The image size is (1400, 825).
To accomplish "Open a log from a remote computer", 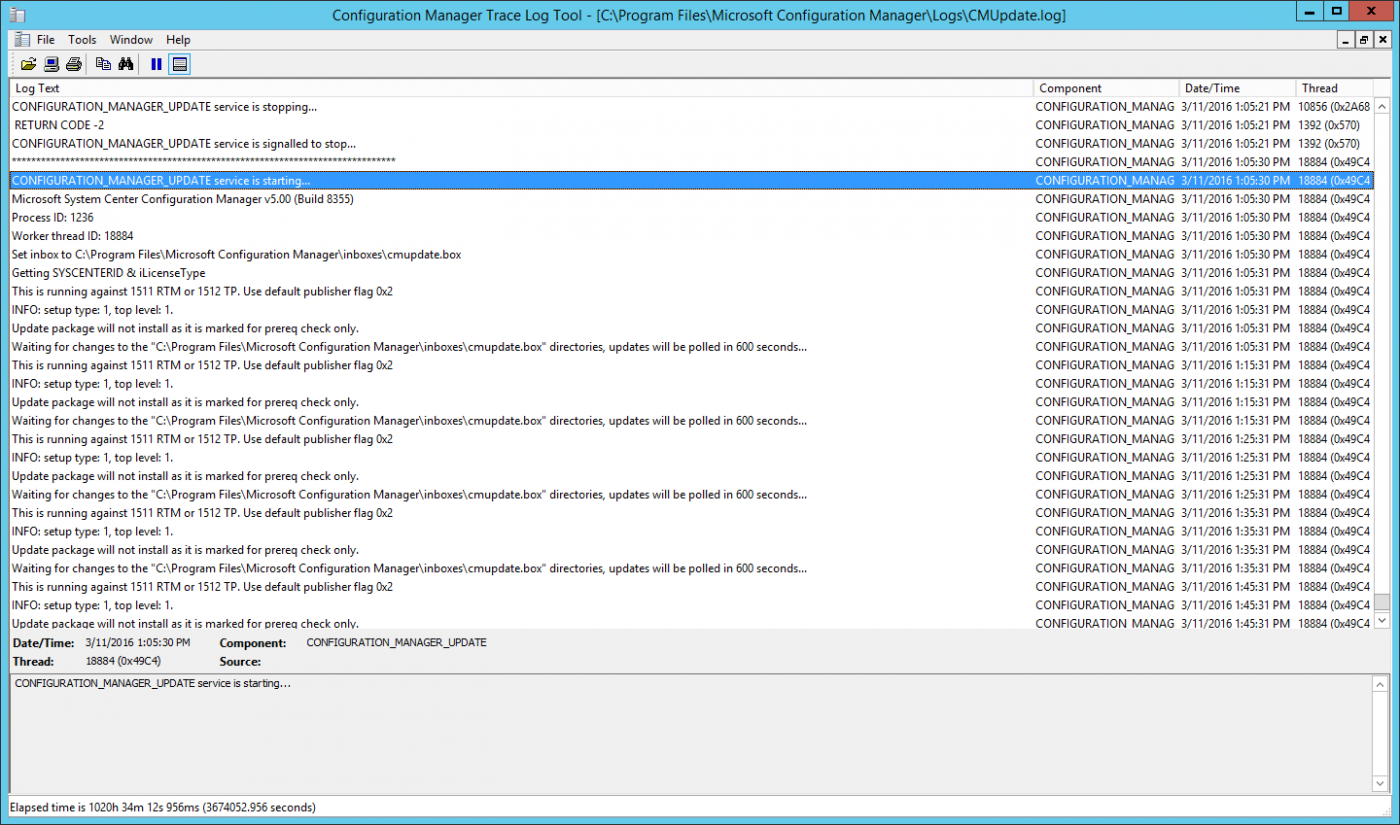I will [x=50, y=63].
